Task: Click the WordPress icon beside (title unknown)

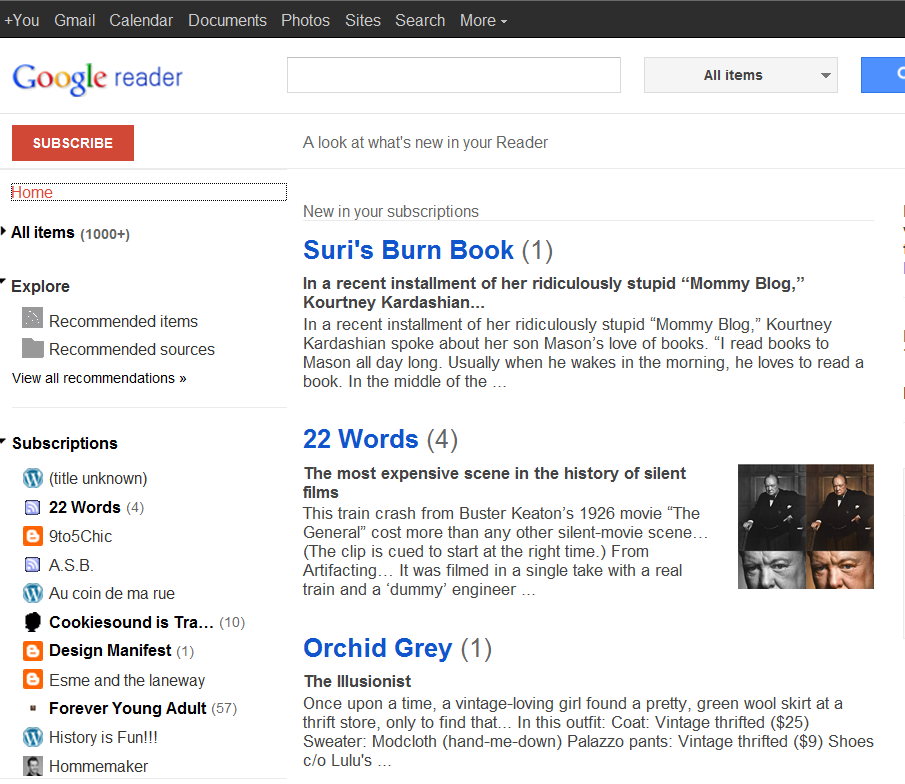Action: click(x=33, y=478)
